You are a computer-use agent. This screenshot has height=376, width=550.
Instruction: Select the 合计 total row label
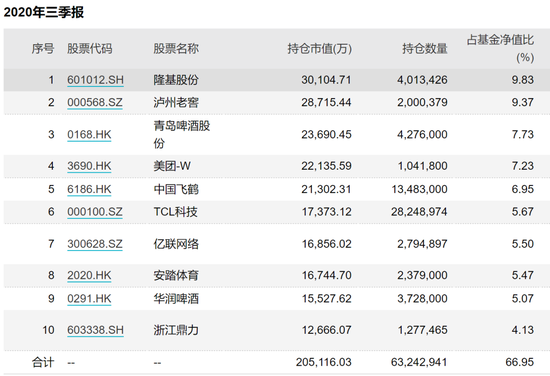(x=43, y=362)
